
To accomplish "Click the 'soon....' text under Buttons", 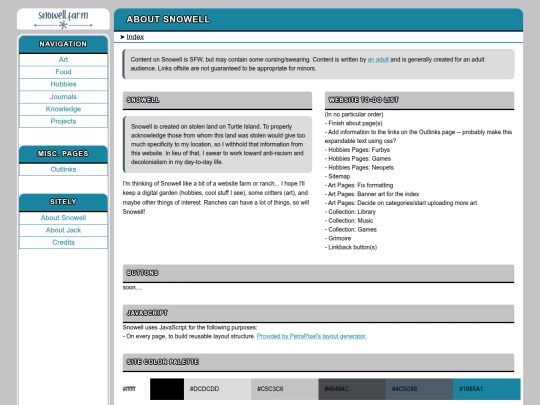I will (132, 288).
